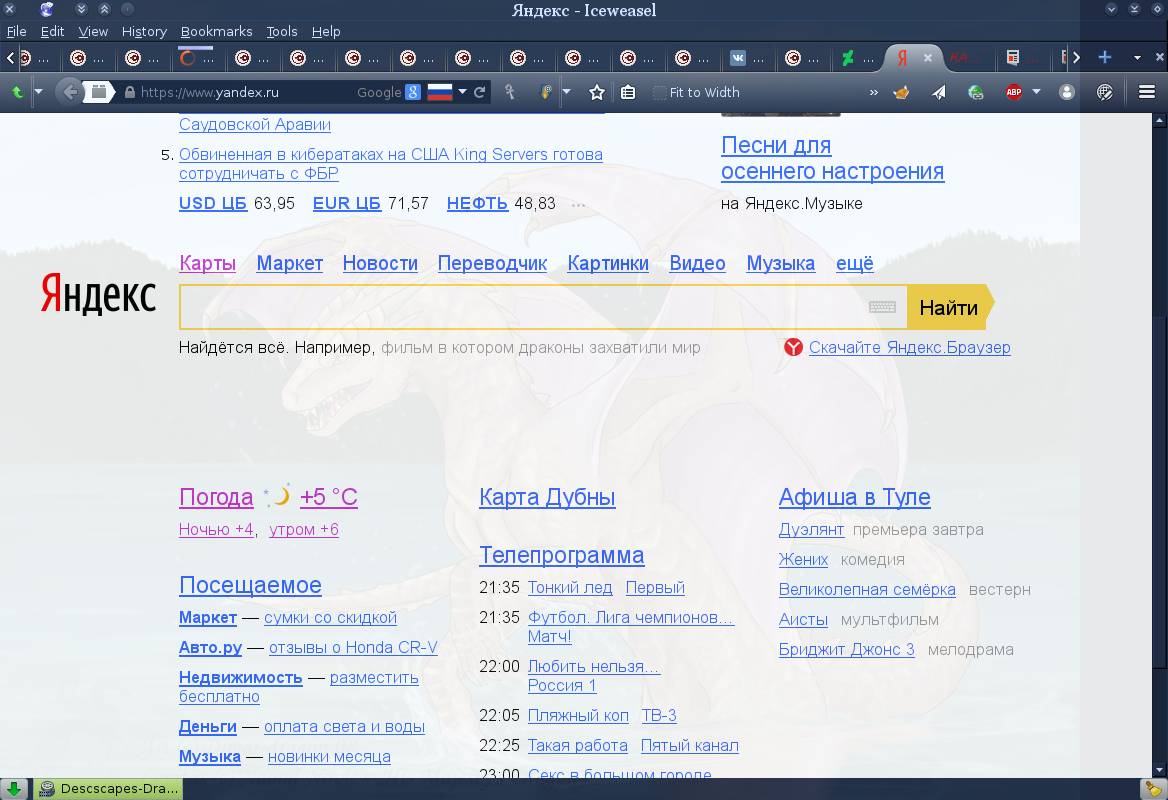This screenshot has height=800, width=1168.
Task: Switch to the VK tab
Action: coord(748,57)
